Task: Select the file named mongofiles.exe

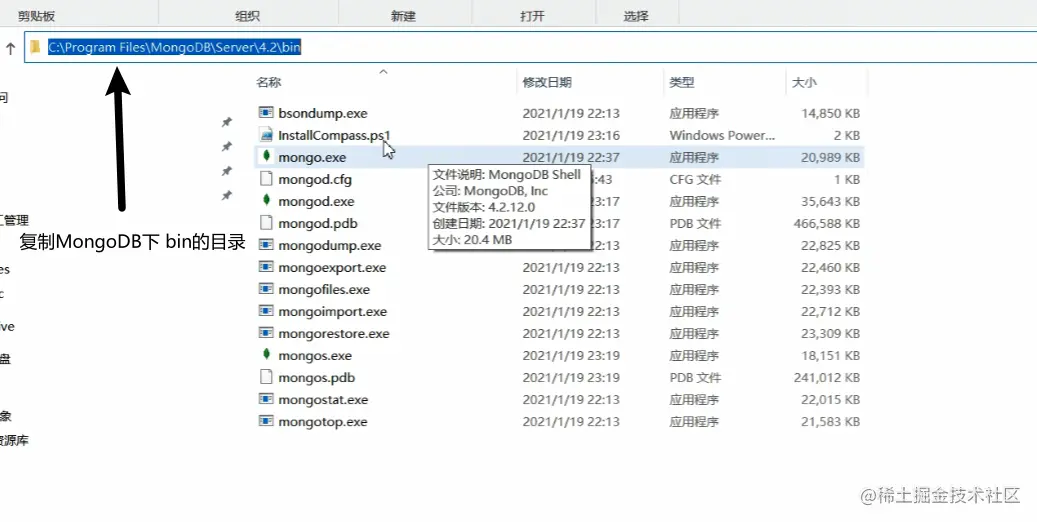Action: pyautogui.click(x=324, y=290)
